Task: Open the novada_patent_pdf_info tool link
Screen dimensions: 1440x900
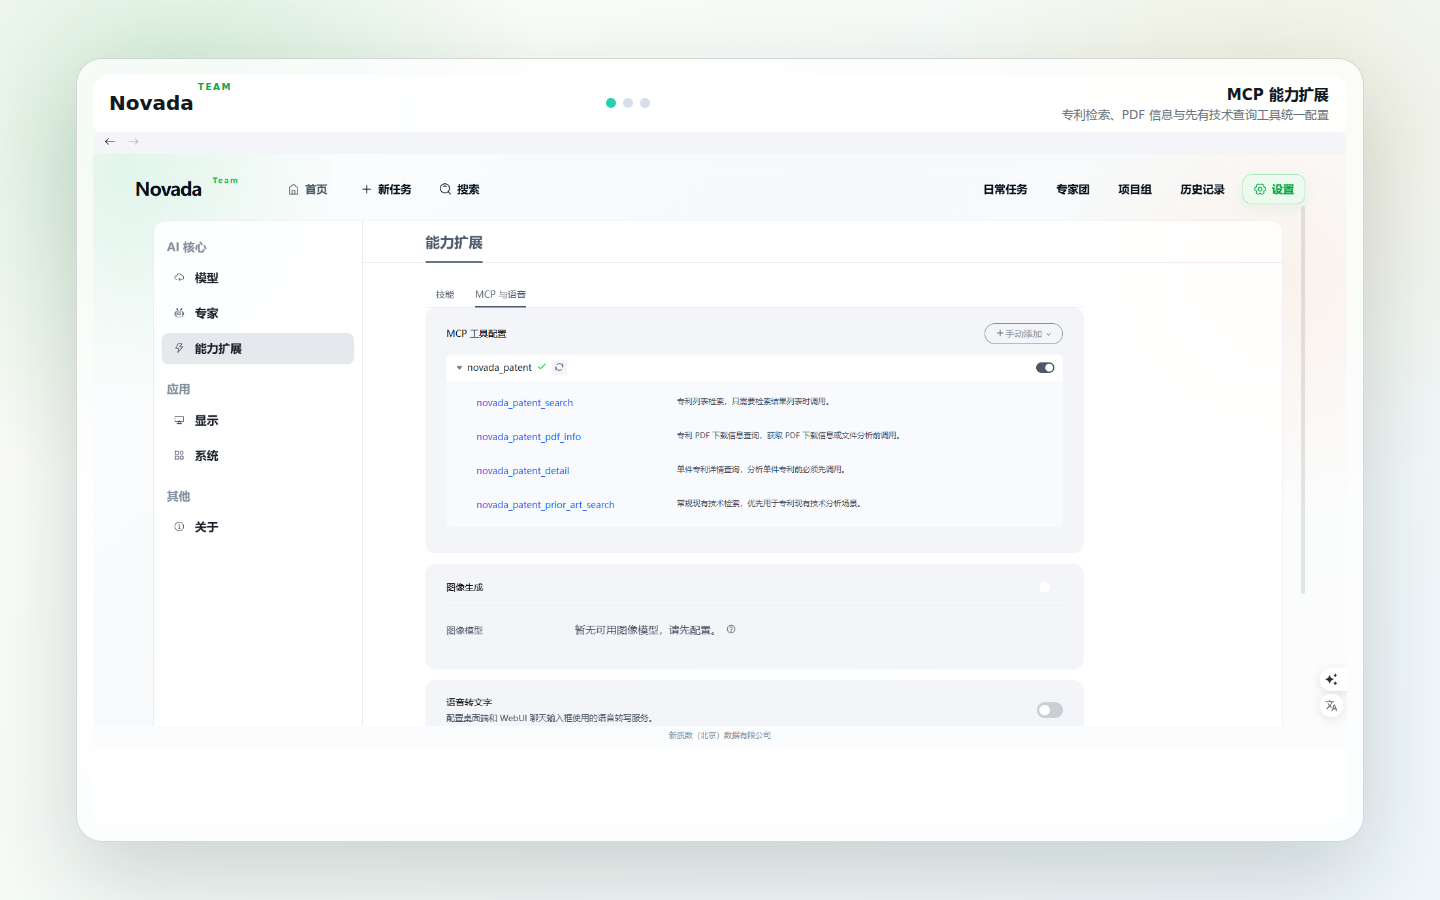Action: click(x=529, y=437)
